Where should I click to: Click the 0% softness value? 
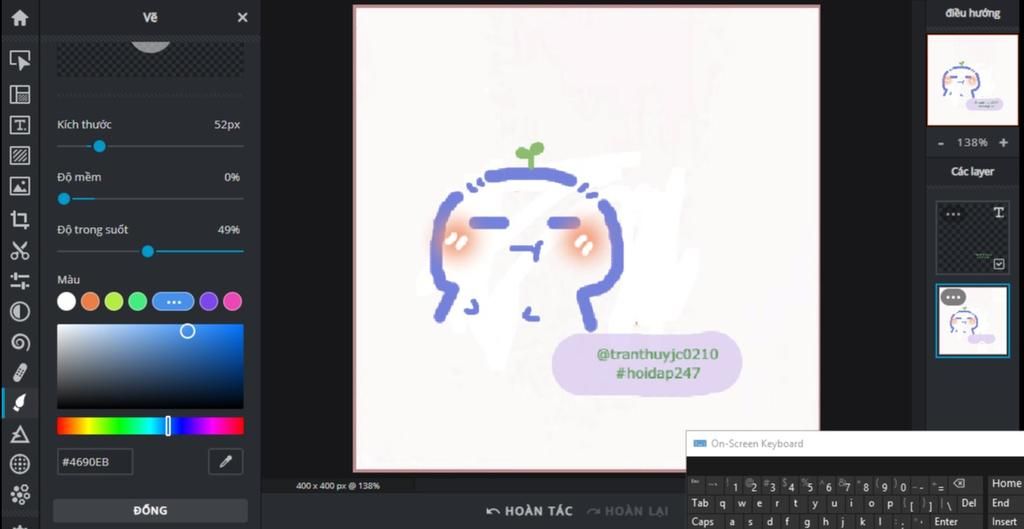pos(232,177)
